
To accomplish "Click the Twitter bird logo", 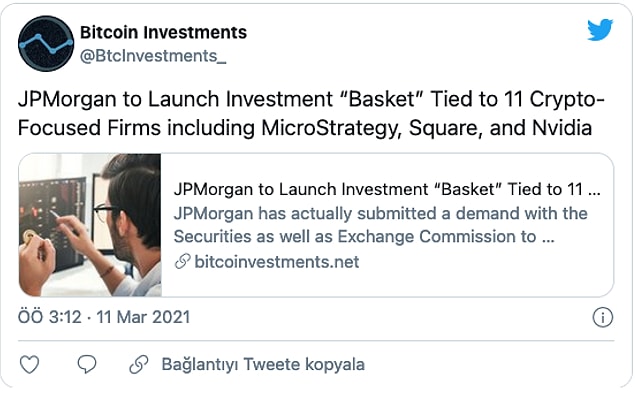I will (x=600, y=30).
